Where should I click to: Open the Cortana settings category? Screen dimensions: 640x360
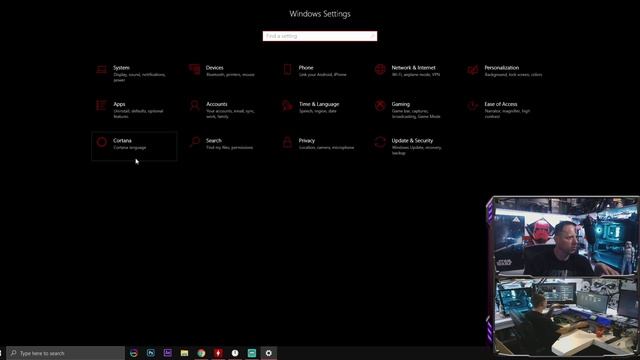click(x=134, y=146)
